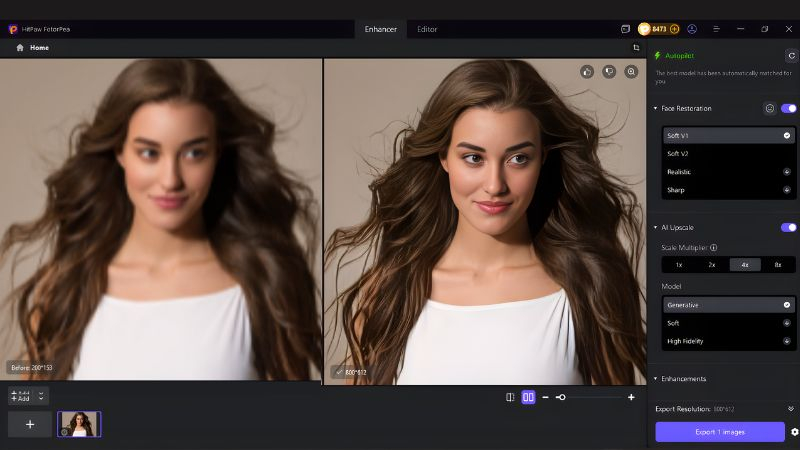Image resolution: width=800 pixels, height=450 pixels.
Task: Collapse the Face Restoration section
Action: tap(656, 108)
